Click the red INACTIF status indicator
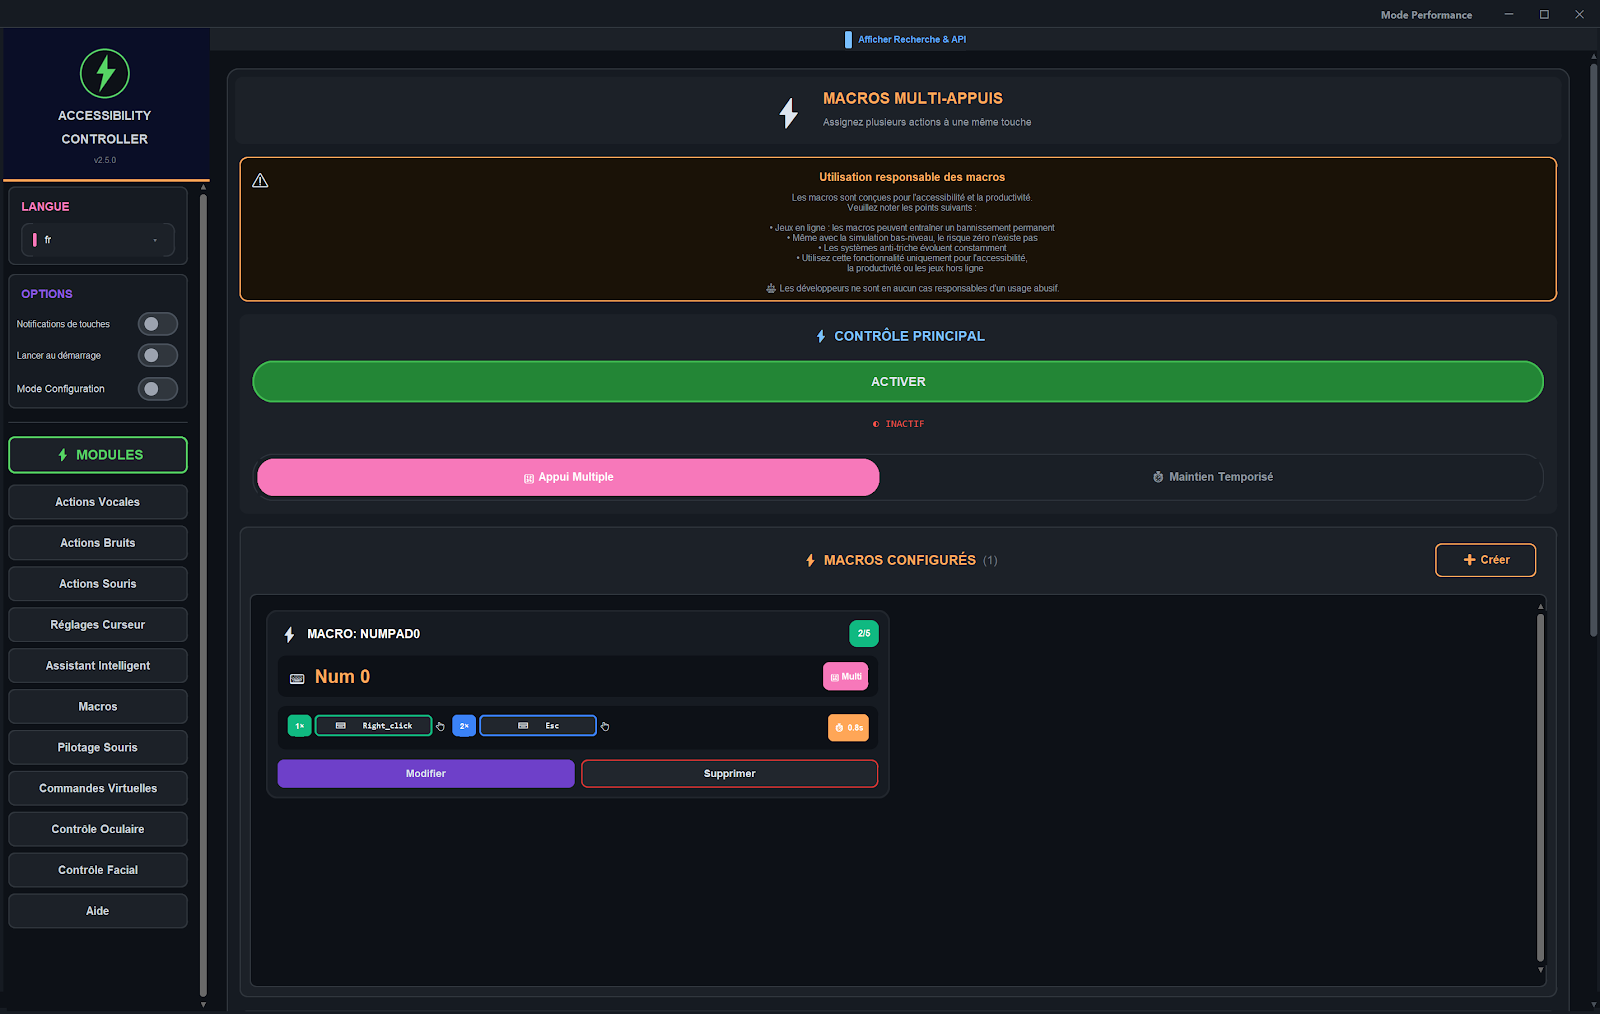Image resolution: width=1600 pixels, height=1014 pixels. (x=898, y=424)
